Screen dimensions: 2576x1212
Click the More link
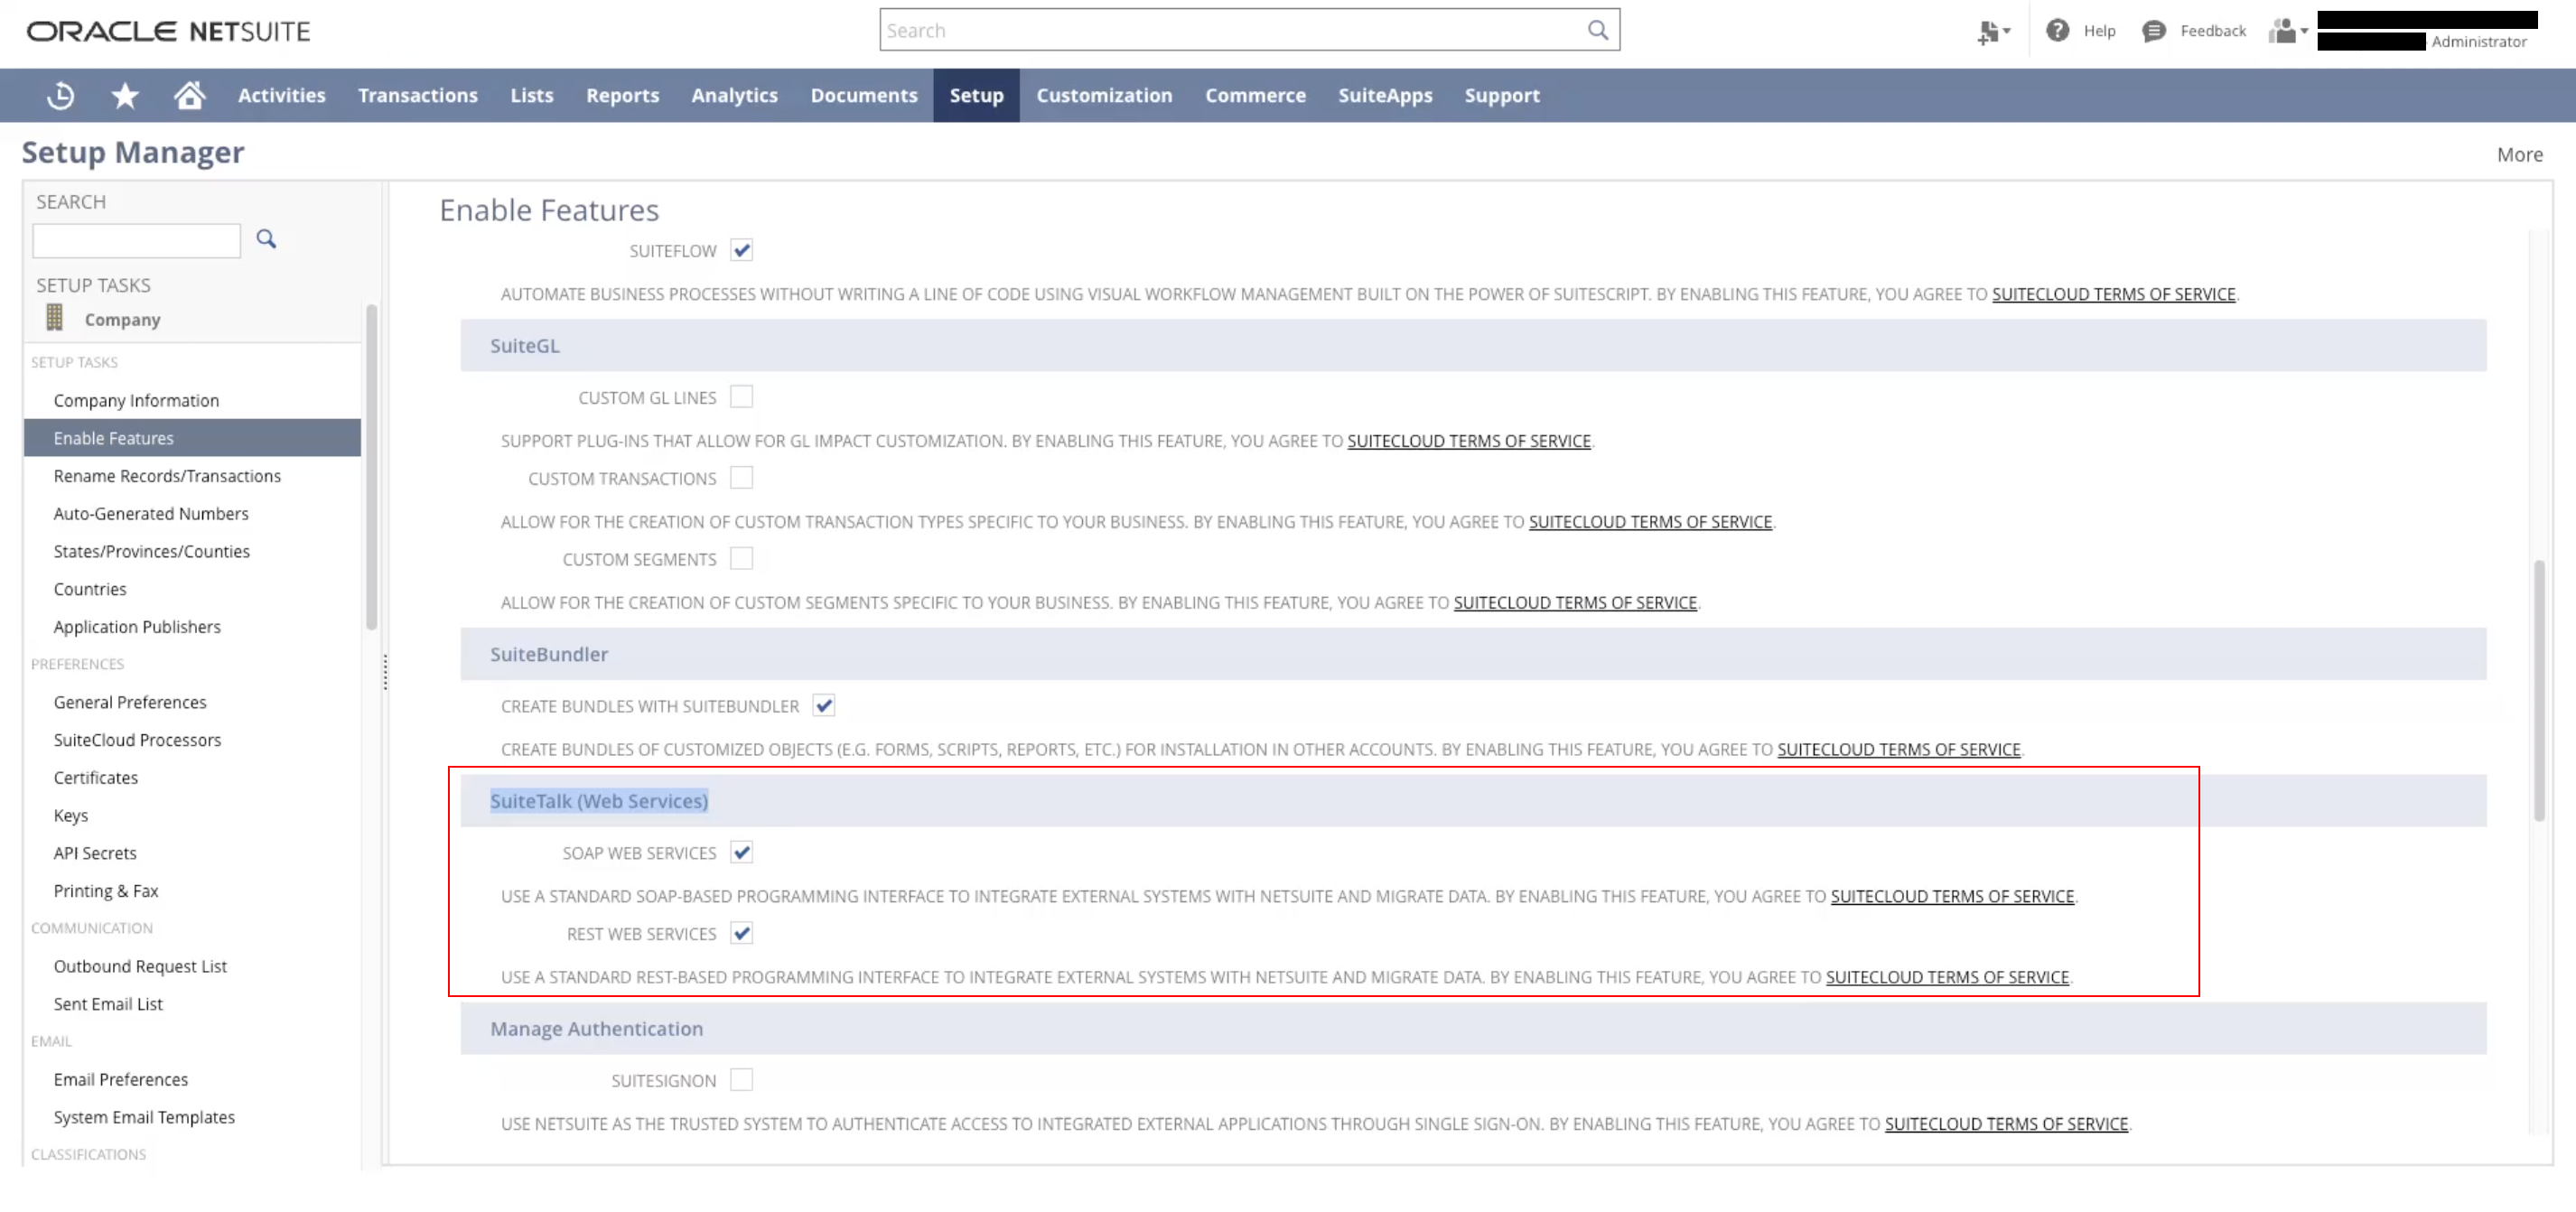pos(2518,154)
